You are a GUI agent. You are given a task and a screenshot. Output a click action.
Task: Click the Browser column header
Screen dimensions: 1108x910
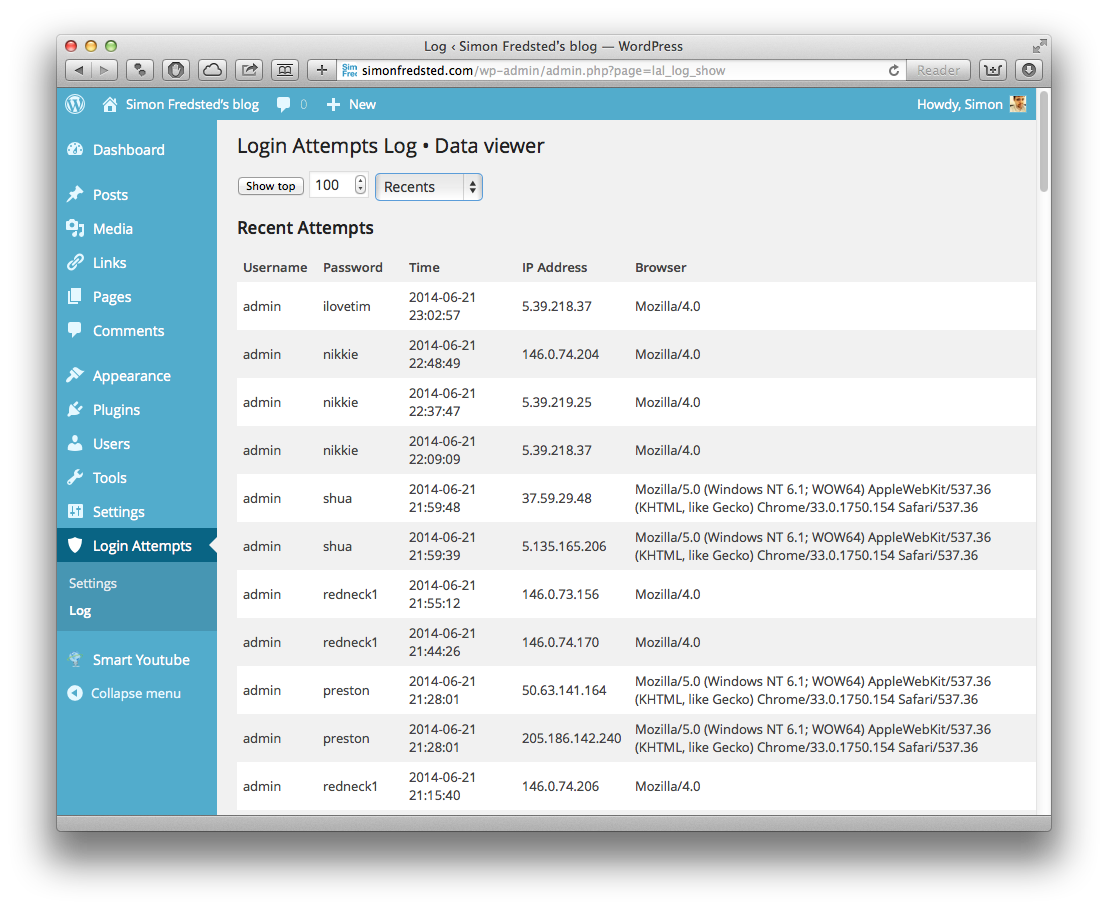tap(661, 268)
